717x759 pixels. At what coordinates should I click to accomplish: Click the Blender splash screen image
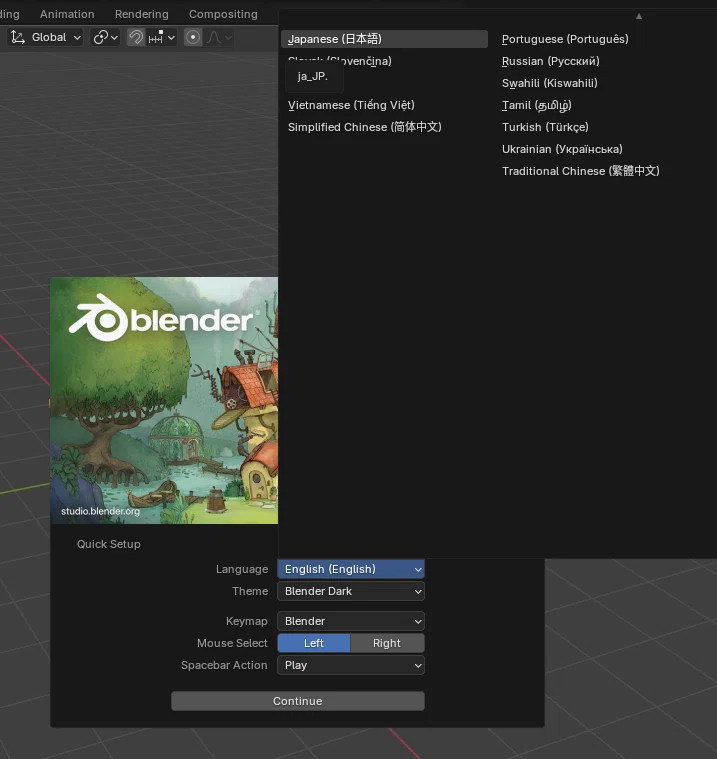164,400
